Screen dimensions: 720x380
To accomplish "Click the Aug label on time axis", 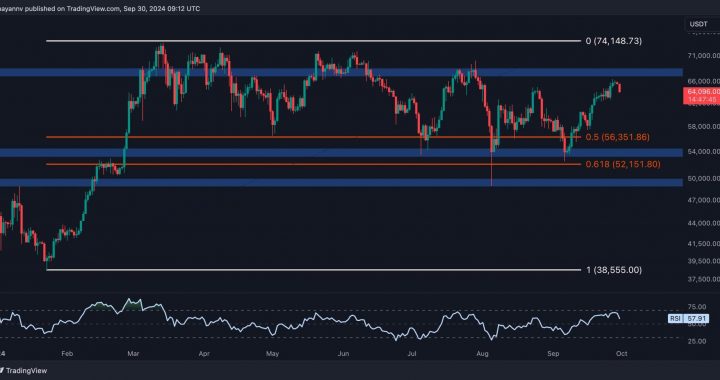I will (x=482, y=354).
